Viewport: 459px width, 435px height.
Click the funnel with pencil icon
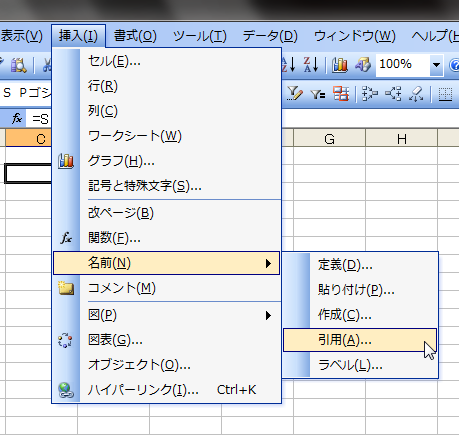coord(295,94)
